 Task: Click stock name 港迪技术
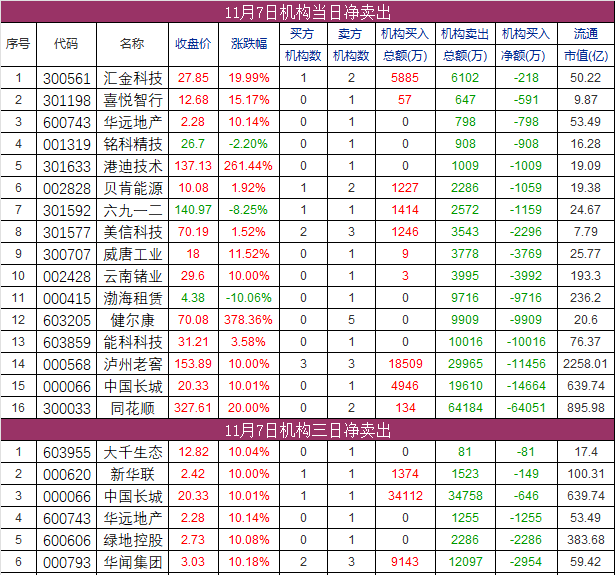(133, 166)
